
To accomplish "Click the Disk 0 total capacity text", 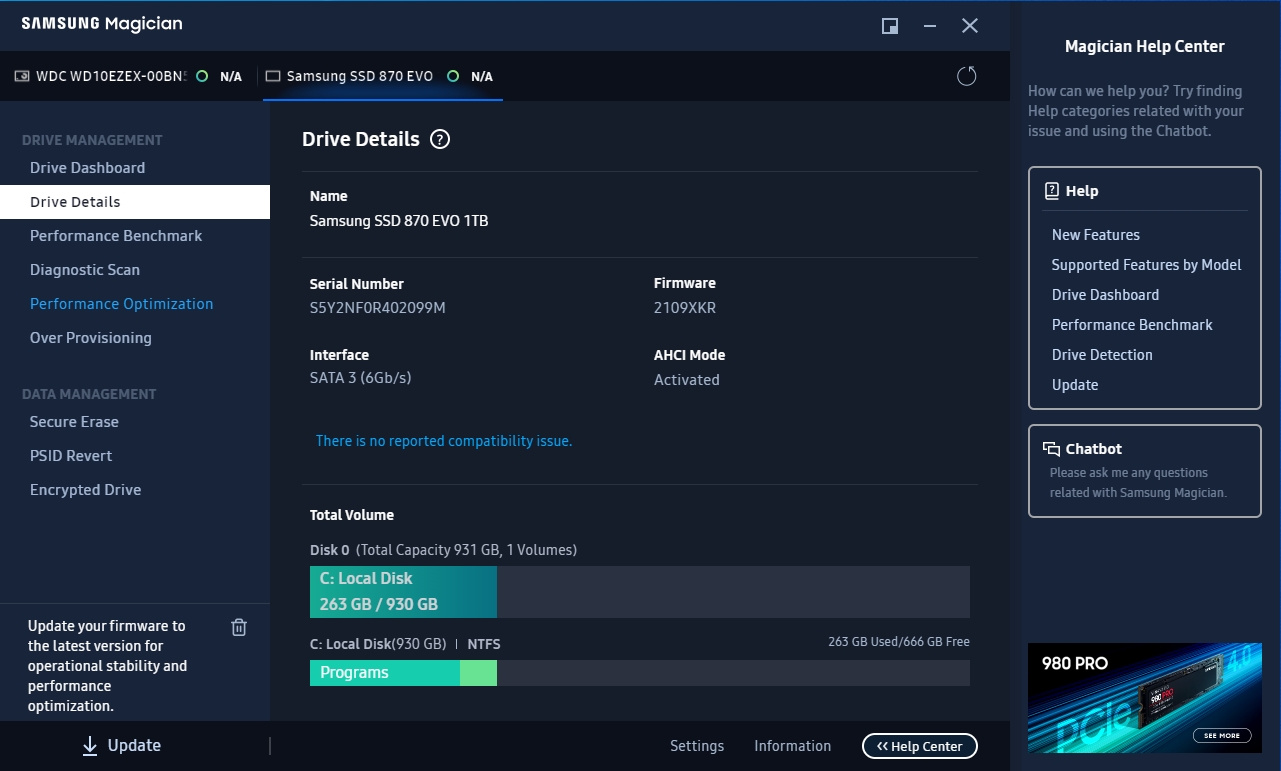I will 467,550.
